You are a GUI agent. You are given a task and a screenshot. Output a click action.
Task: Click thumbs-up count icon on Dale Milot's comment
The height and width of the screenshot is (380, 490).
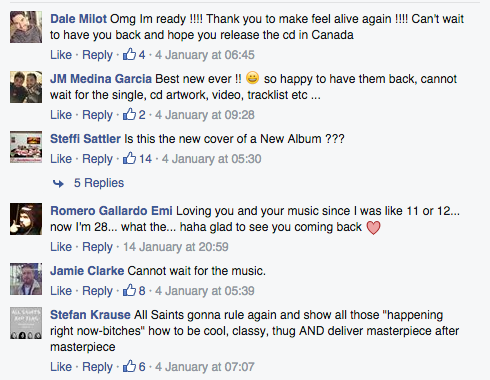pyautogui.click(x=129, y=54)
